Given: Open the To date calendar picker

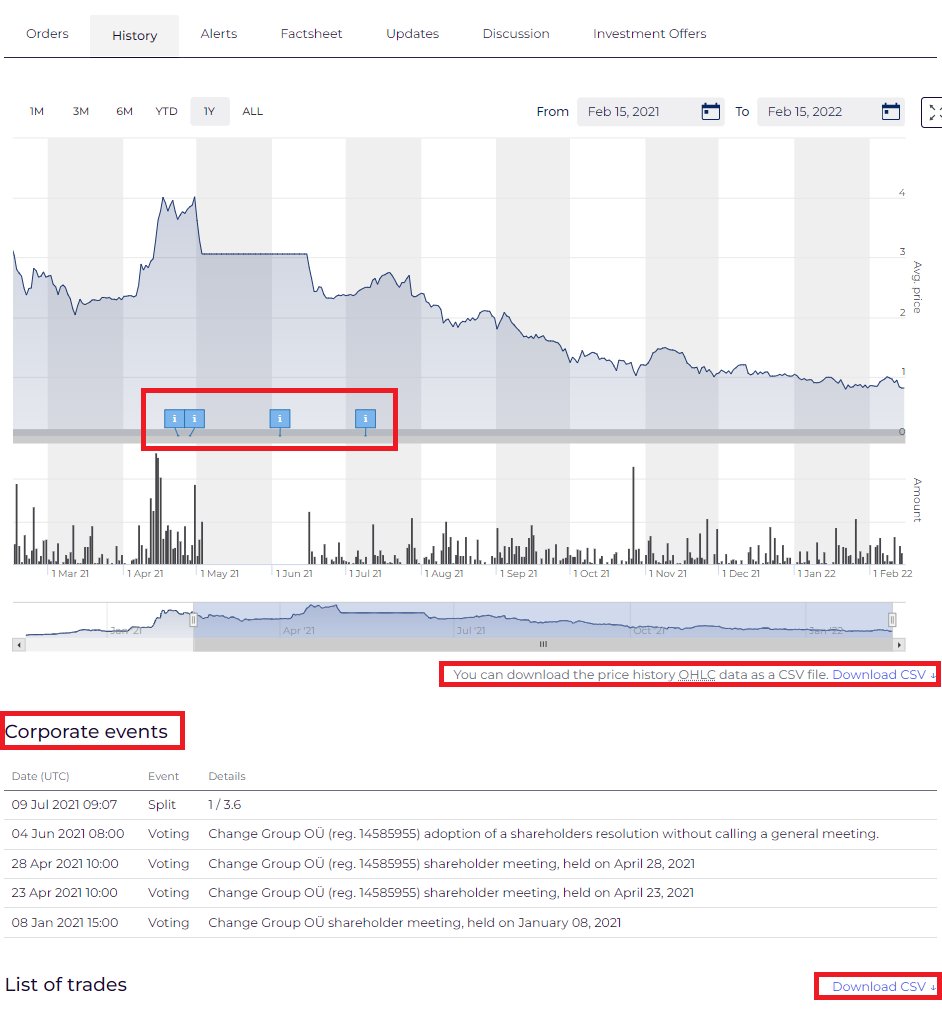Looking at the screenshot, I should [890, 112].
